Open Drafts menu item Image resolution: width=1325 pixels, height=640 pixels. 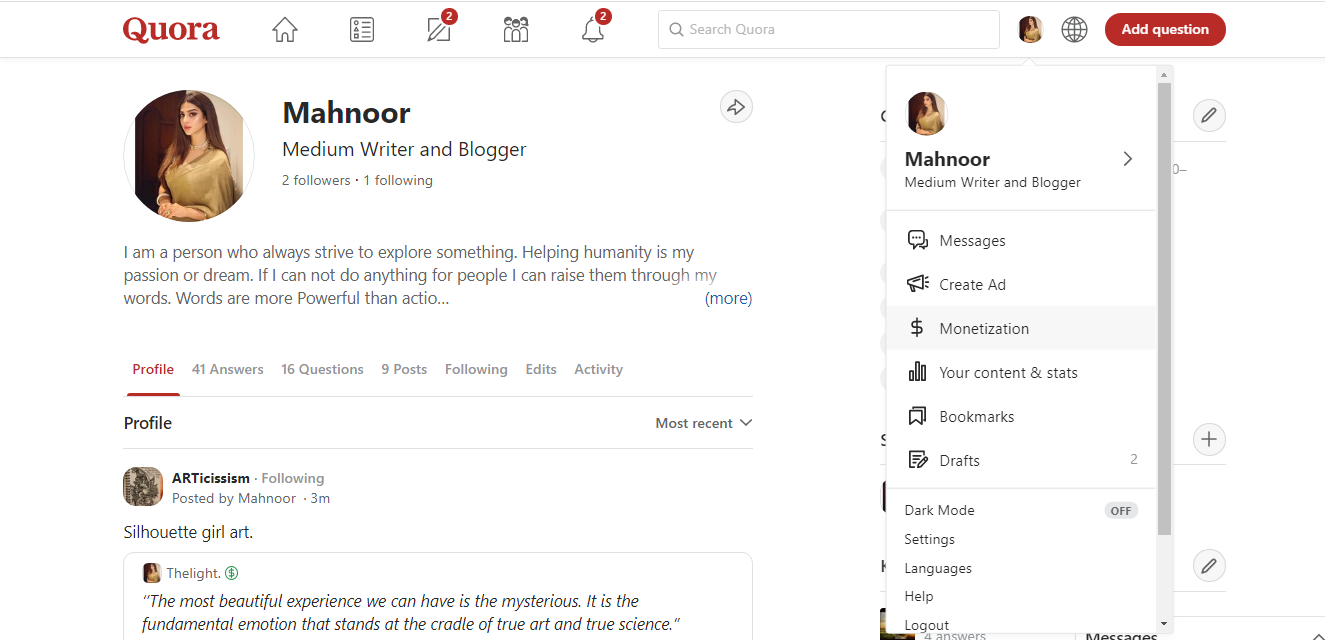coord(1021,460)
